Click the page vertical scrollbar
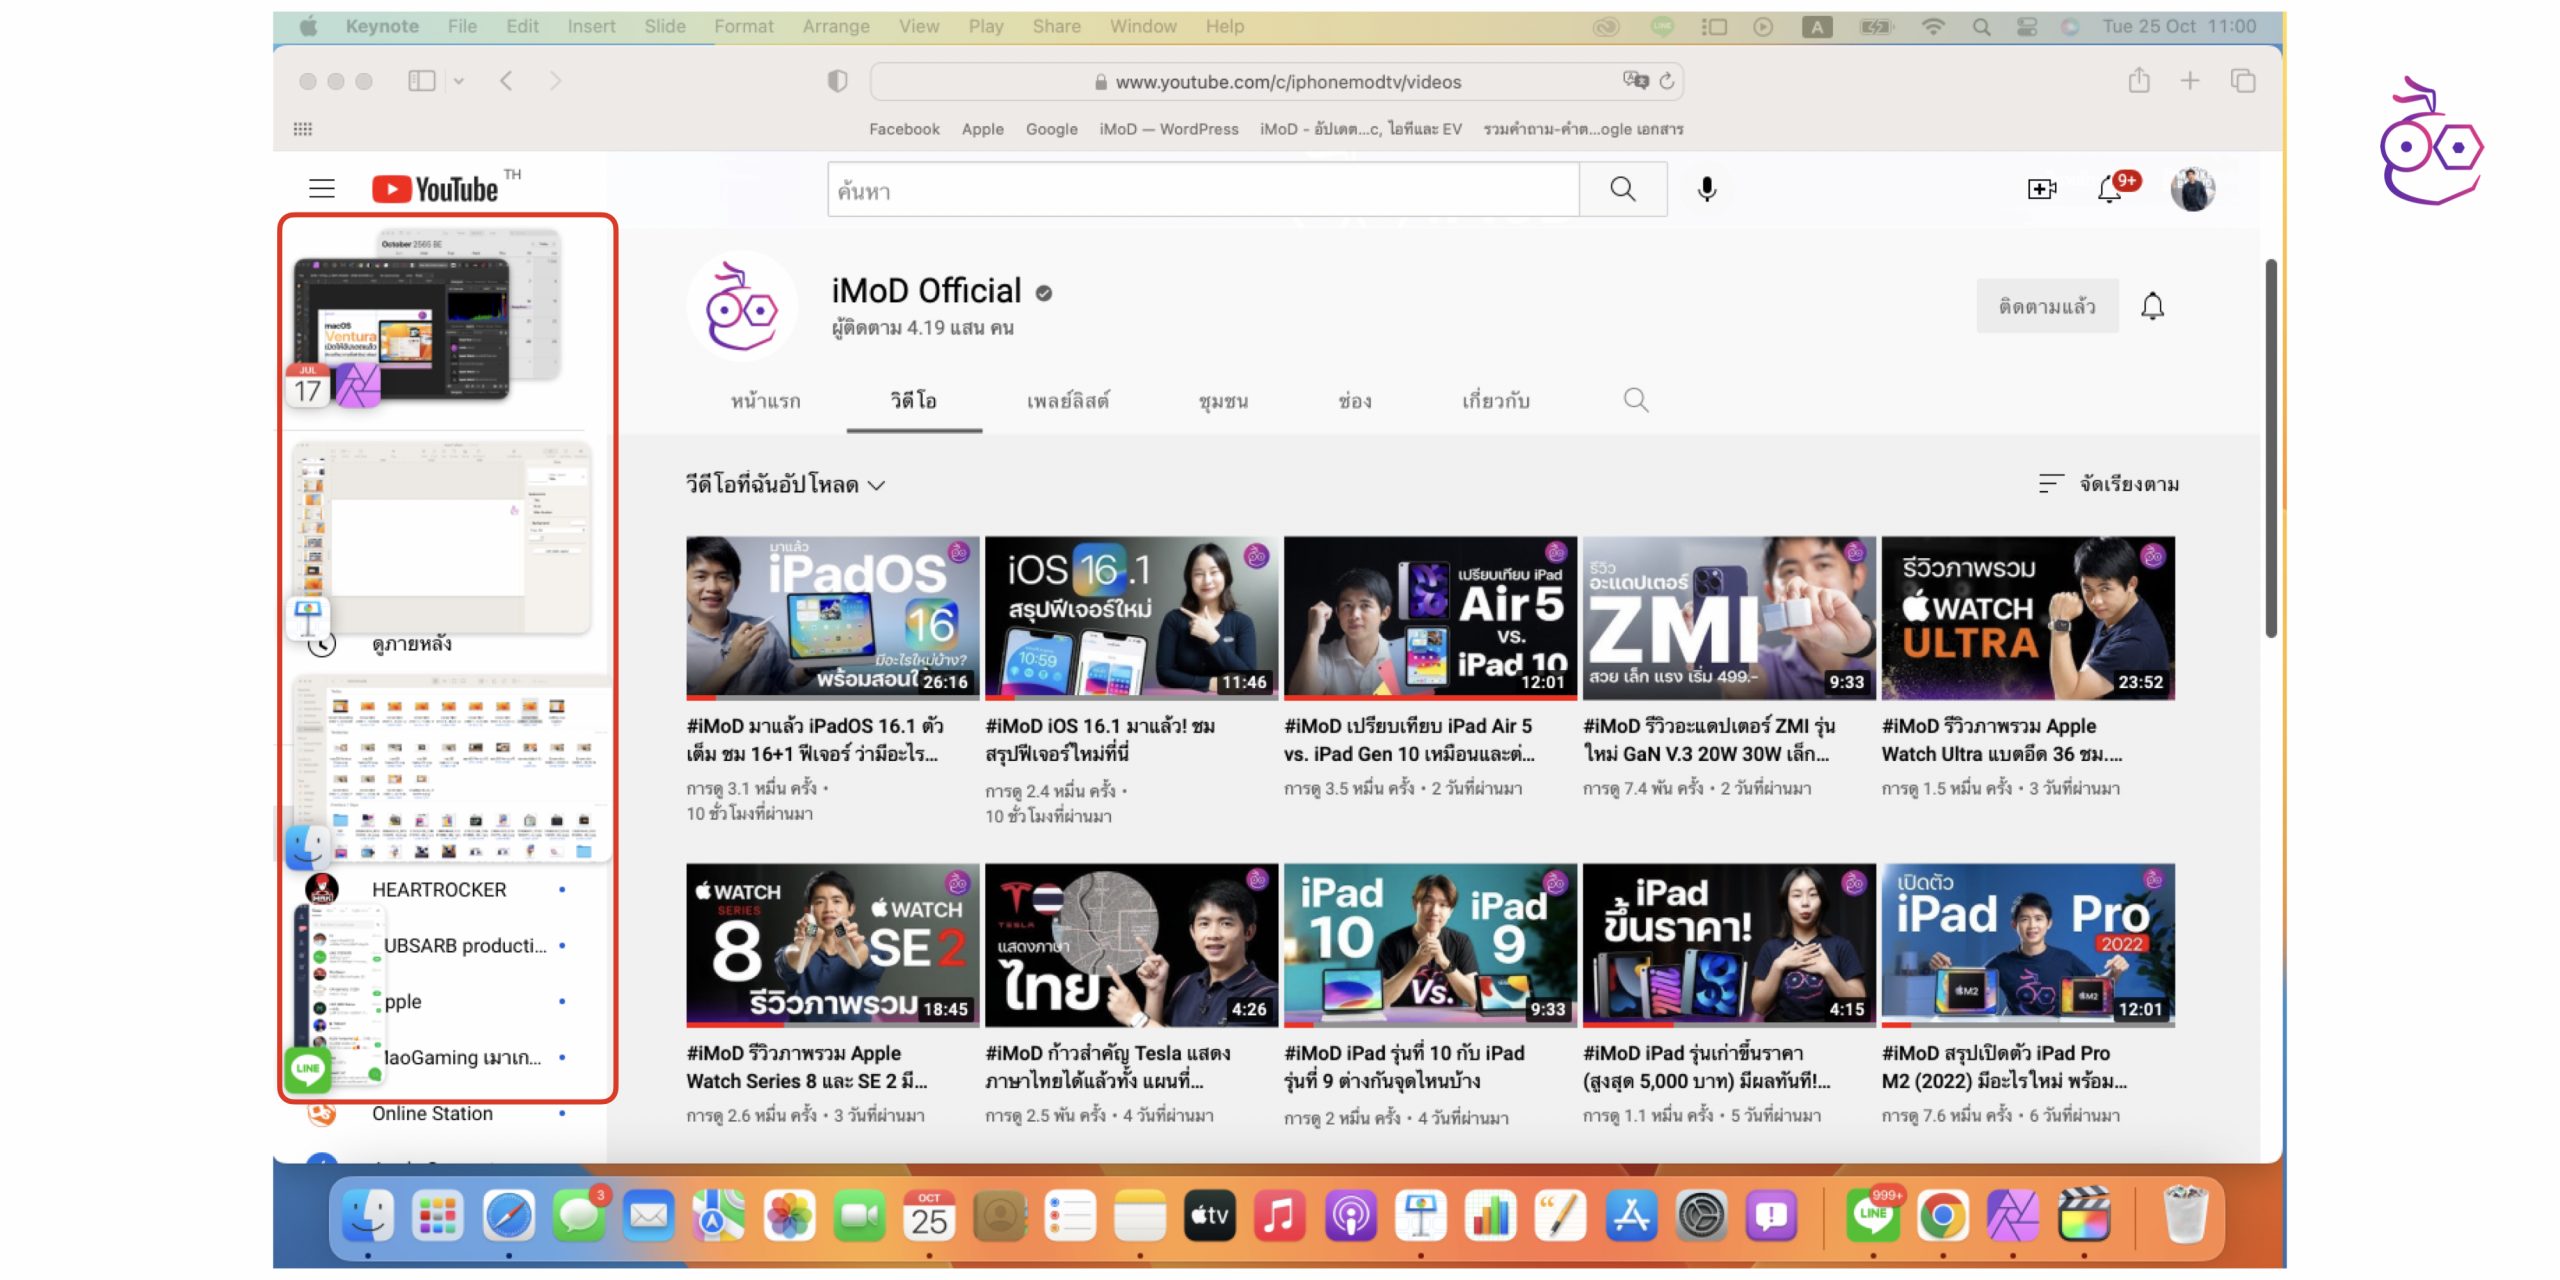 pyautogui.click(x=2270, y=450)
